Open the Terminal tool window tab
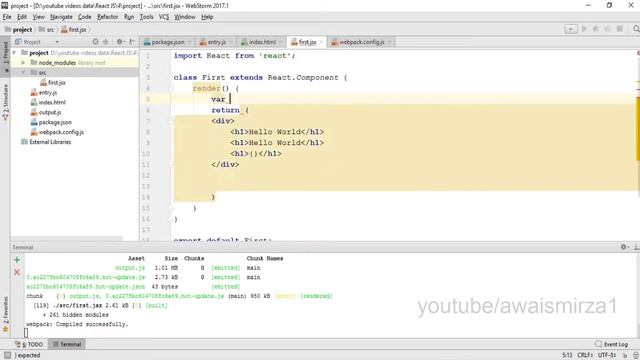This screenshot has height=360, width=640. tap(67, 344)
